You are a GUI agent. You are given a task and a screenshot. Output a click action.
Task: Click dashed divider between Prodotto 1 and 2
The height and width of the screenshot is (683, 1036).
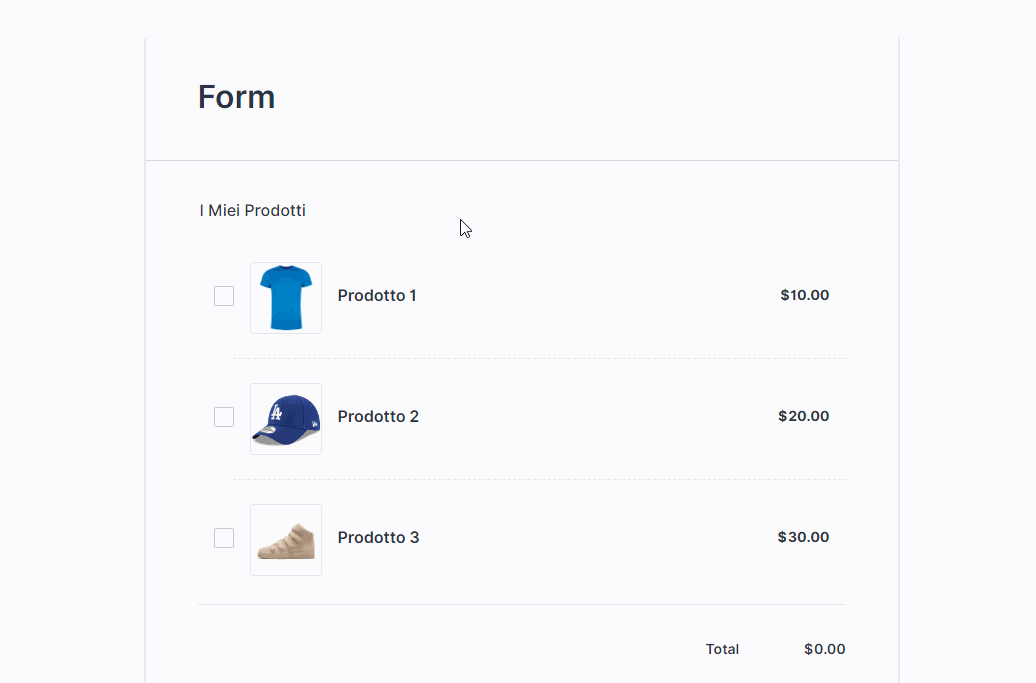click(539, 358)
